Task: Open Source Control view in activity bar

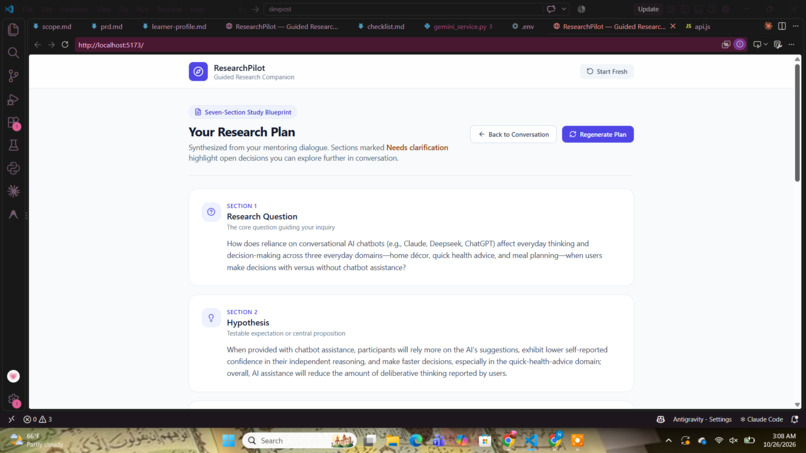Action: 13,76
